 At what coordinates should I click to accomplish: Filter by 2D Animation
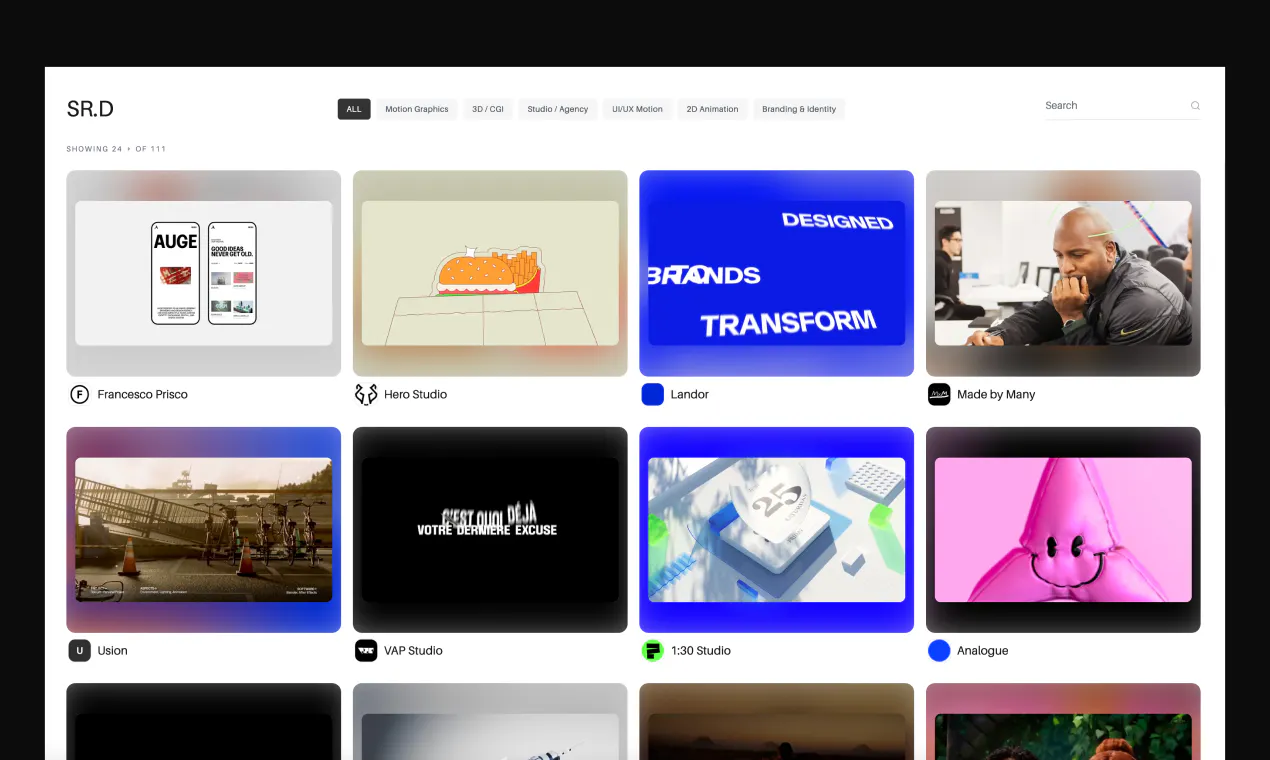click(x=712, y=109)
